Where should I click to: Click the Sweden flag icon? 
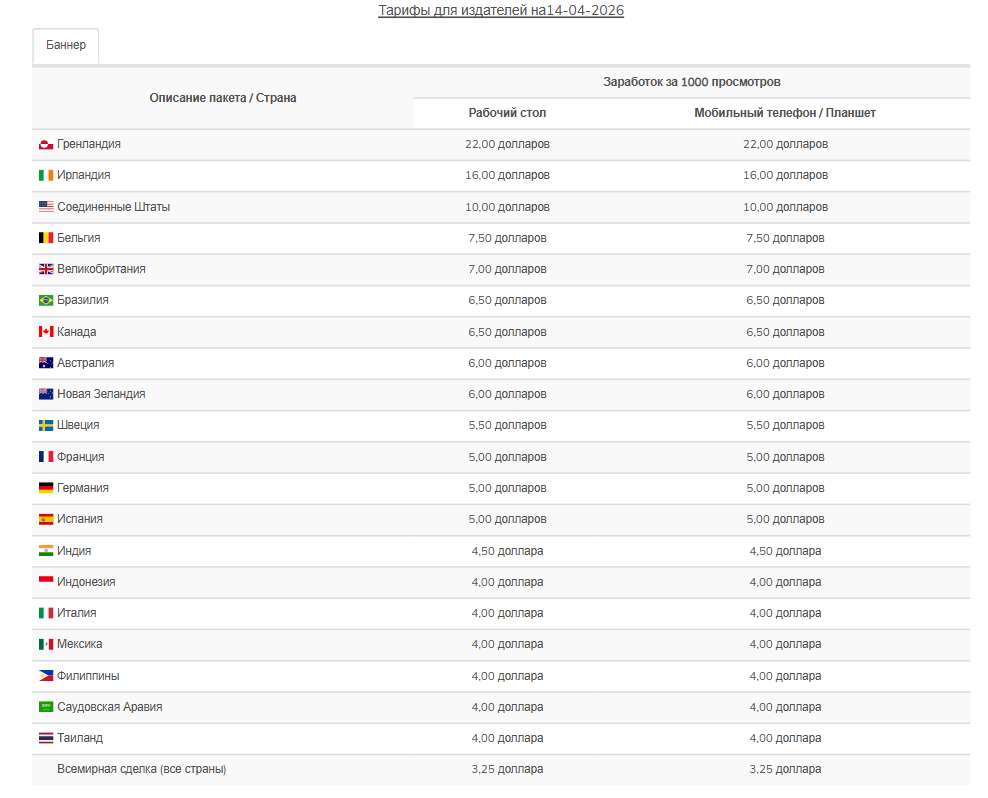click(46, 426)
